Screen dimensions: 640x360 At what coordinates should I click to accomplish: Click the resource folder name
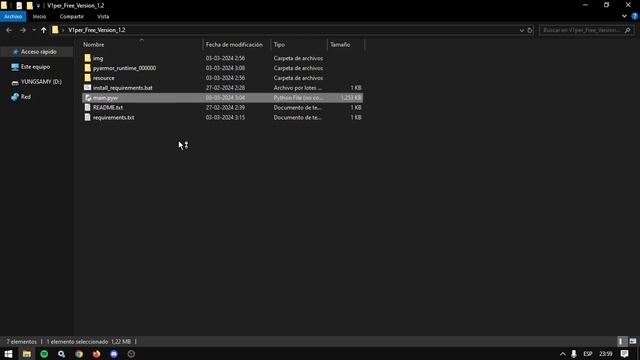pyautogui.click(x=104, y=78)
